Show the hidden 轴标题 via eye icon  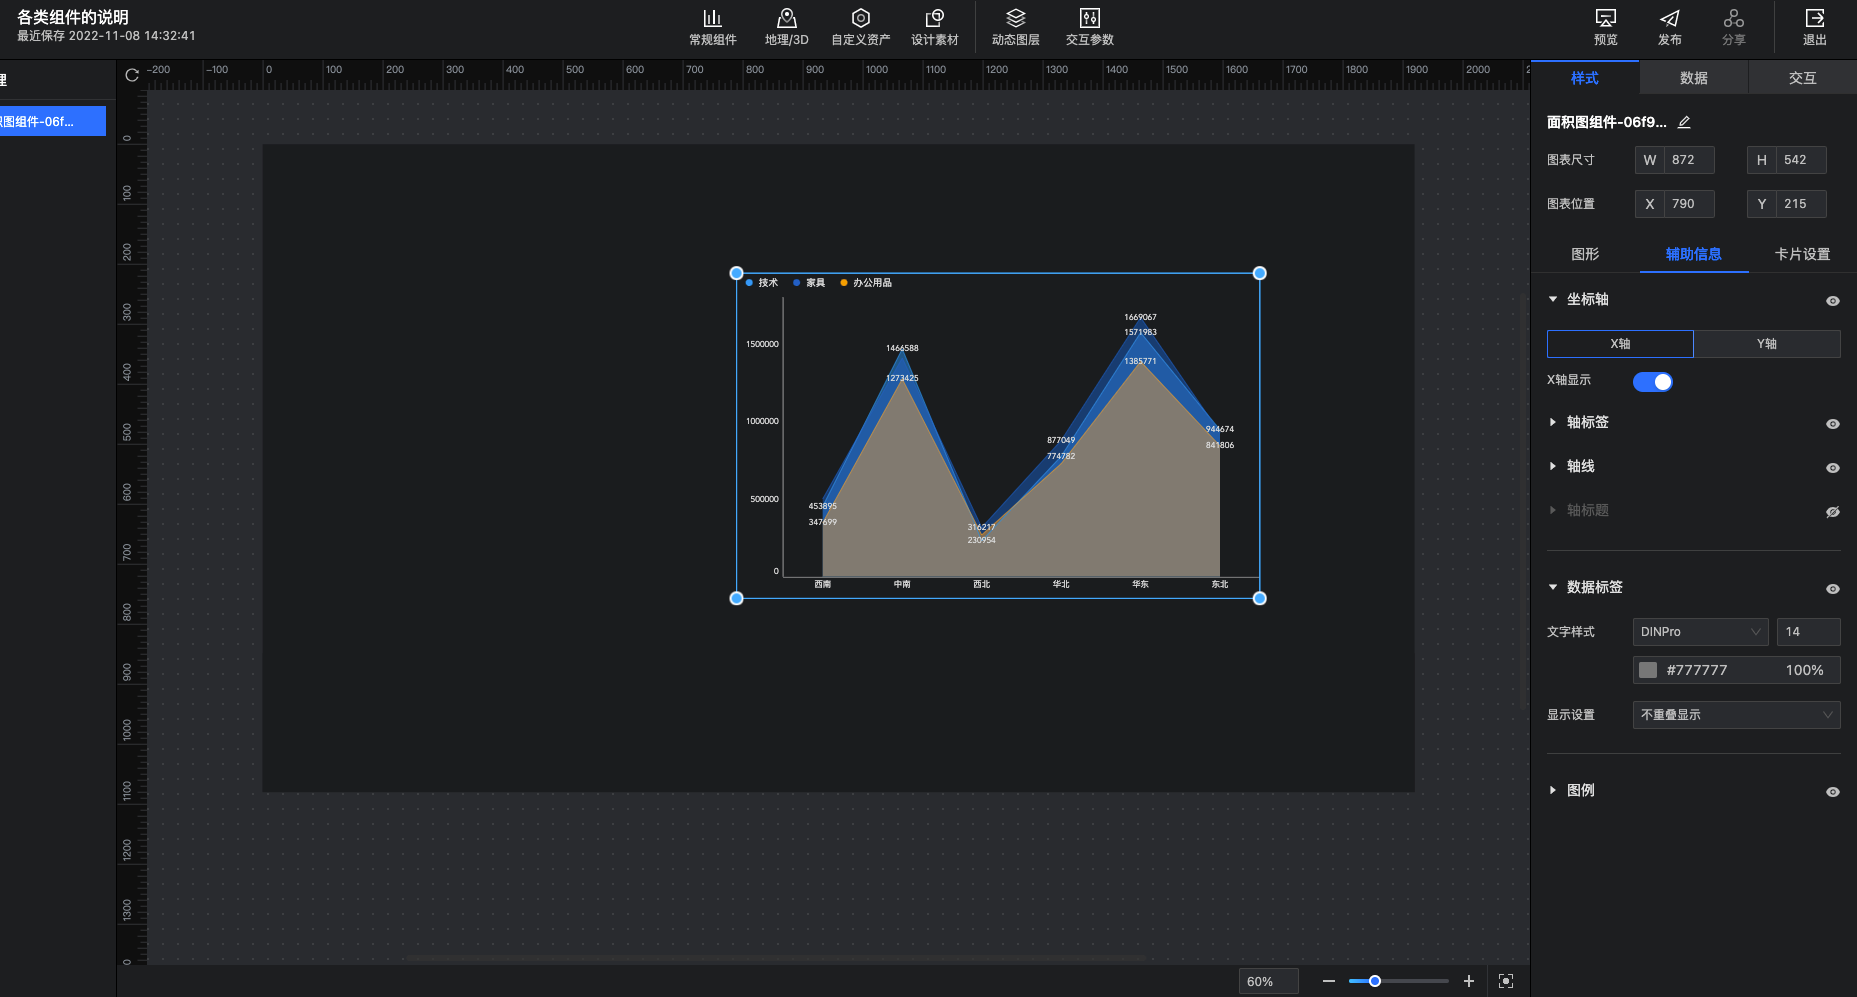pos(1832,511)
